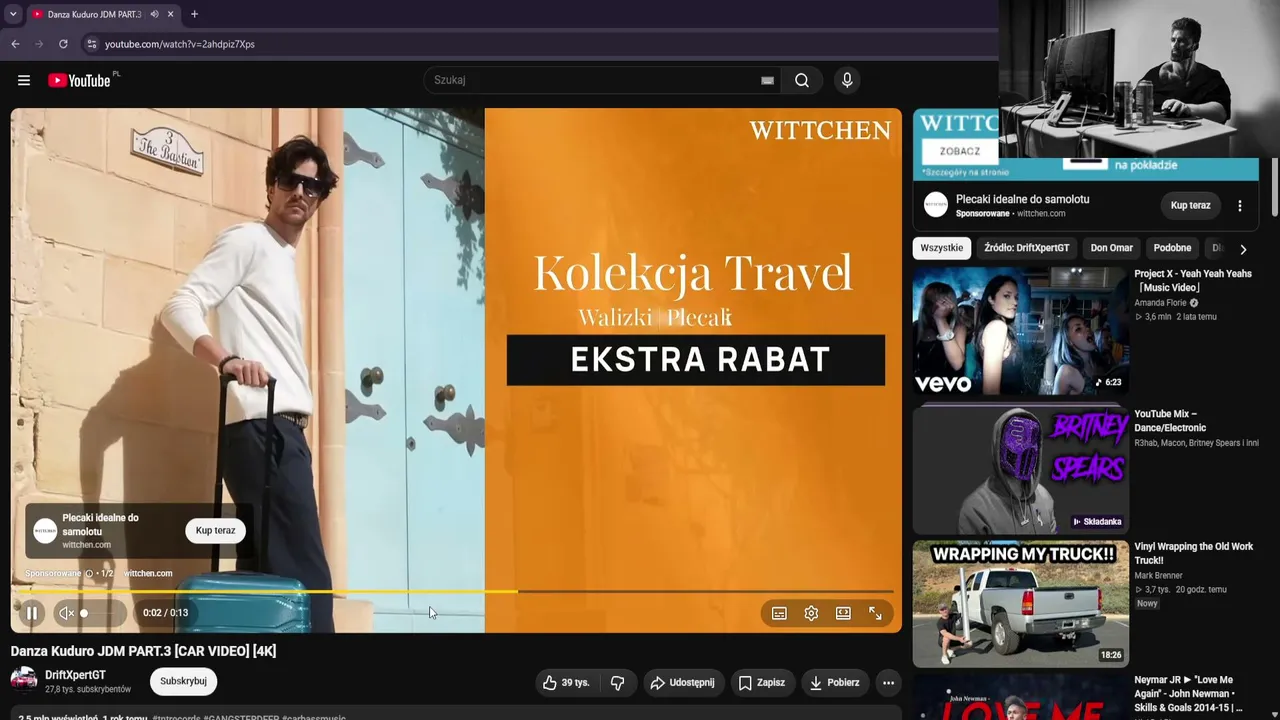Image resolution: width=1280 pixels, height=720 pixels.
Task: Click the magnifying glass search button
Action: point(802,80)
